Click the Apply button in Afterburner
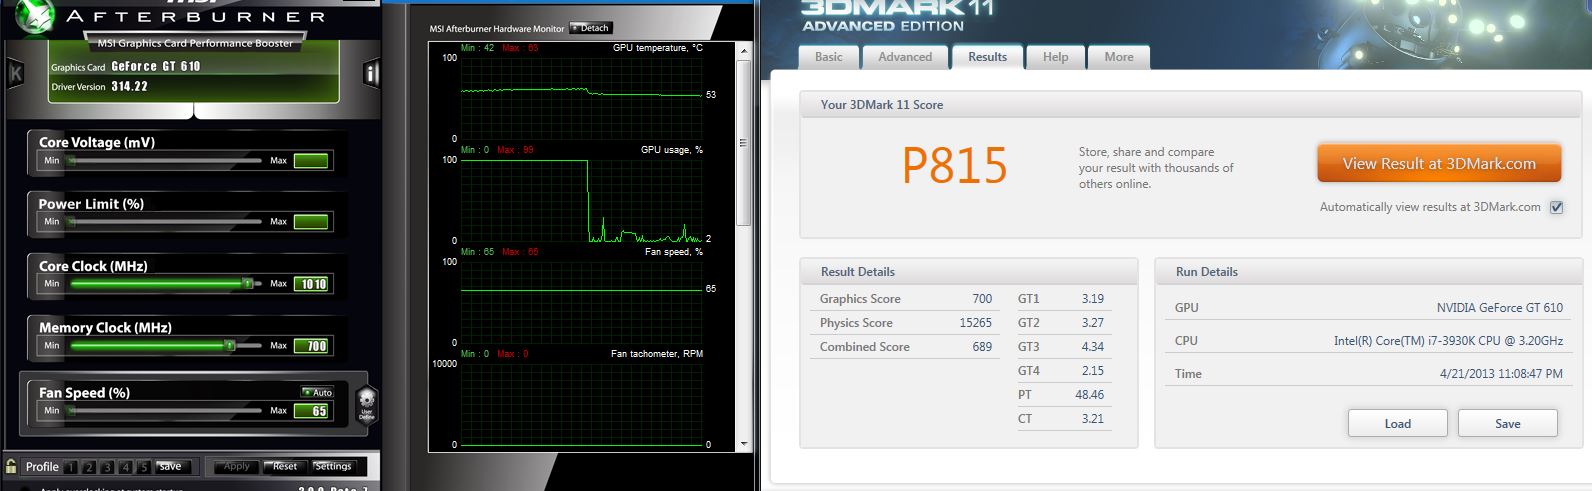Screen dimensions: 1592x491 [237, 467]
